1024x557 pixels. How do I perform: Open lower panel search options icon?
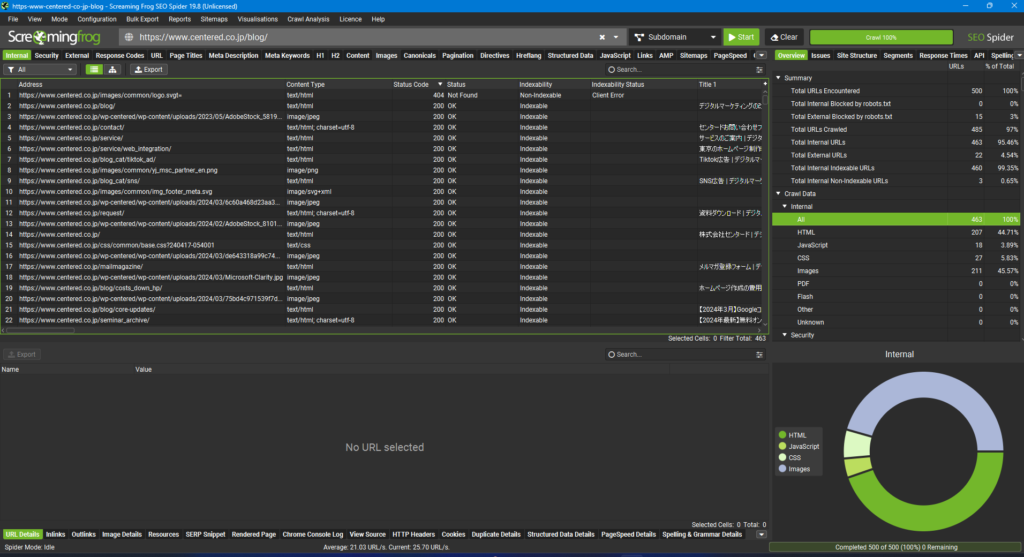tap(760, 355)
